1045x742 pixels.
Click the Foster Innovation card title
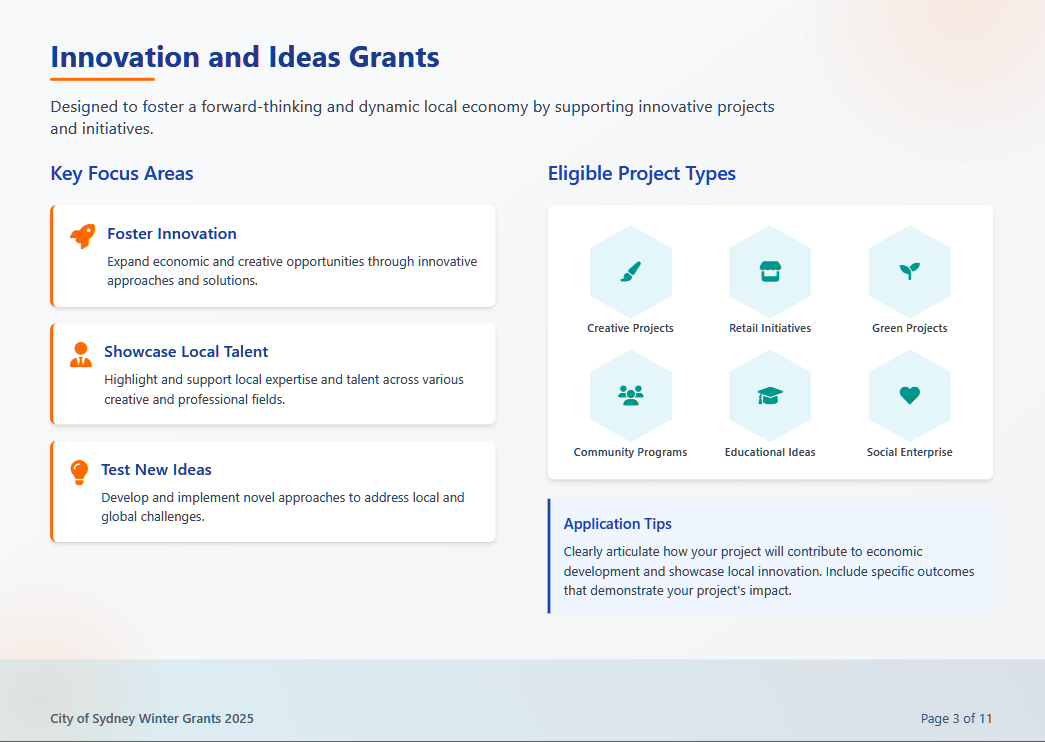(x=172, y=234)
